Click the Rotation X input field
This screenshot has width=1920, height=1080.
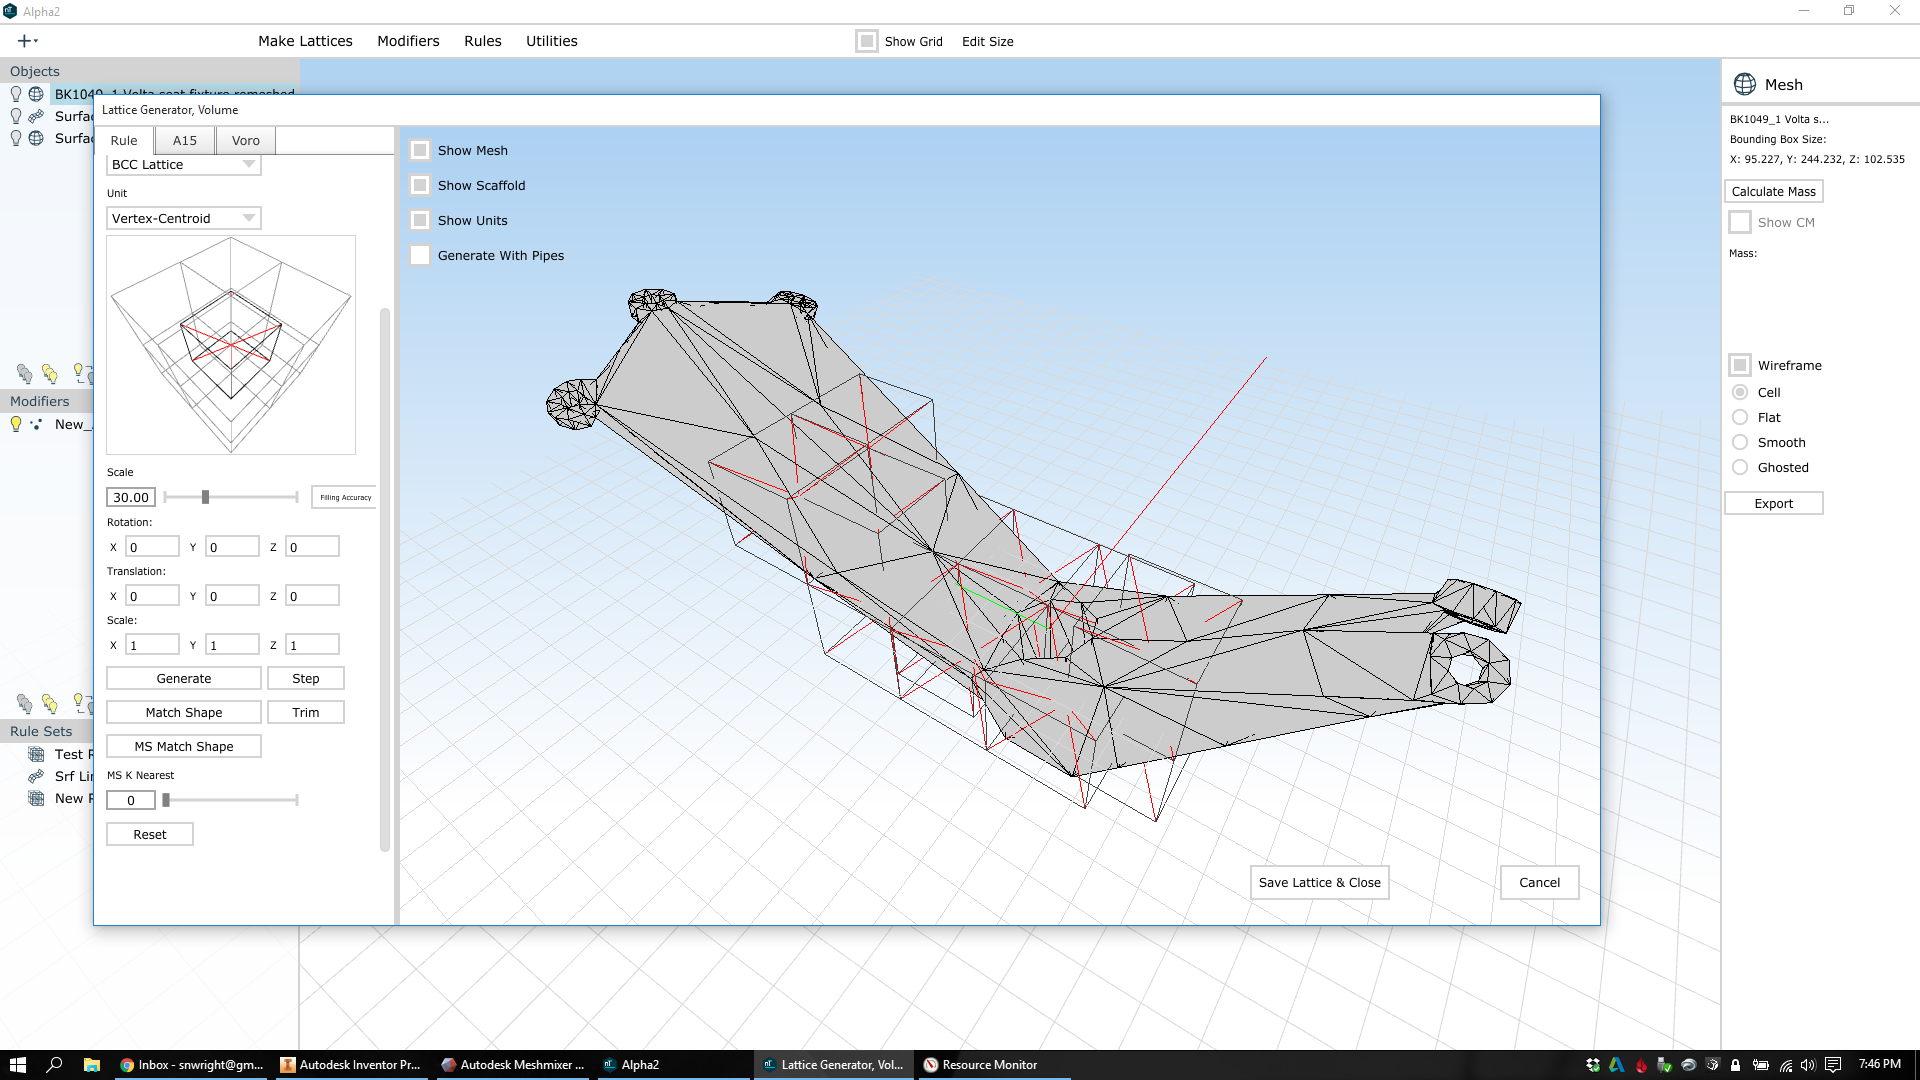pos(152,547)
